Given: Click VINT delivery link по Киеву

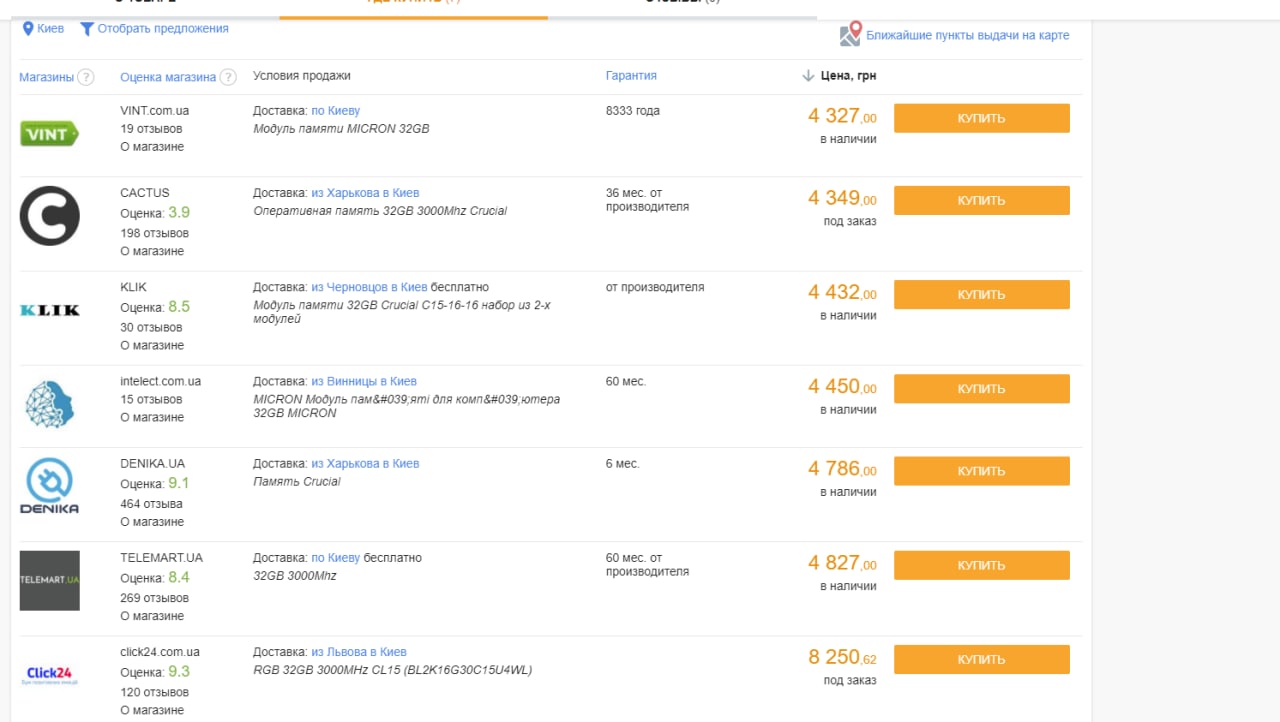Looking at the screenshot, I should [335, 111].
